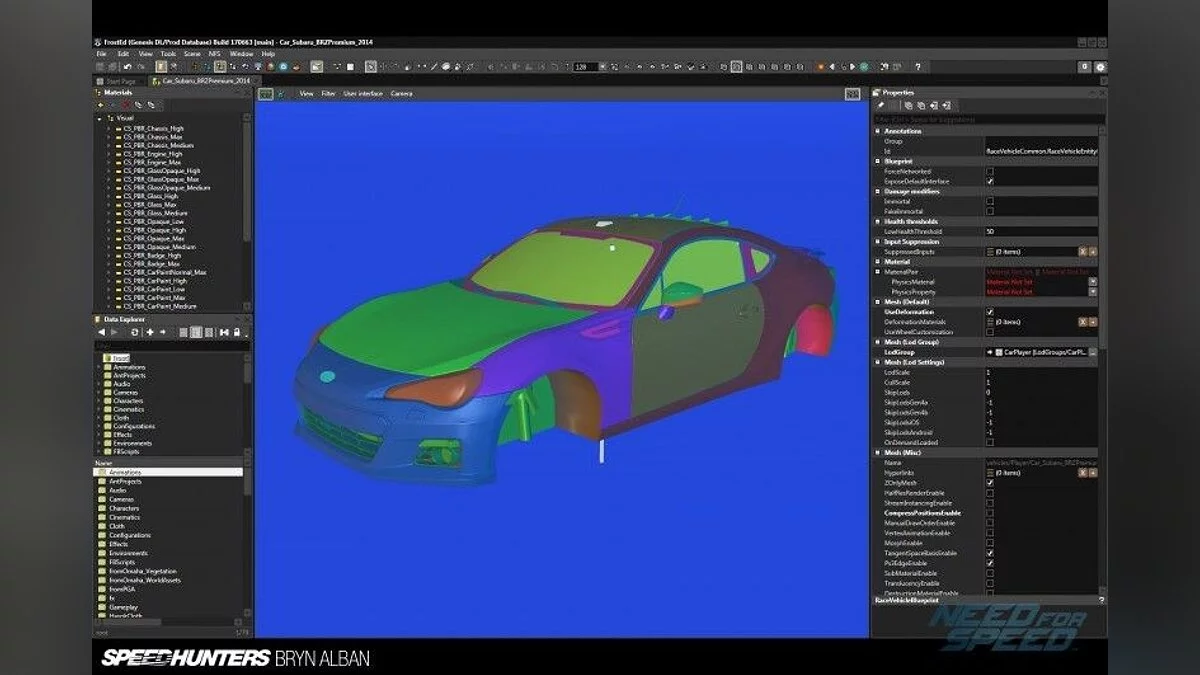The width and height of the screenshot is (1200, 675).
Task: Toggle the ZOnlyMesh checkbox
Action: 990,482
